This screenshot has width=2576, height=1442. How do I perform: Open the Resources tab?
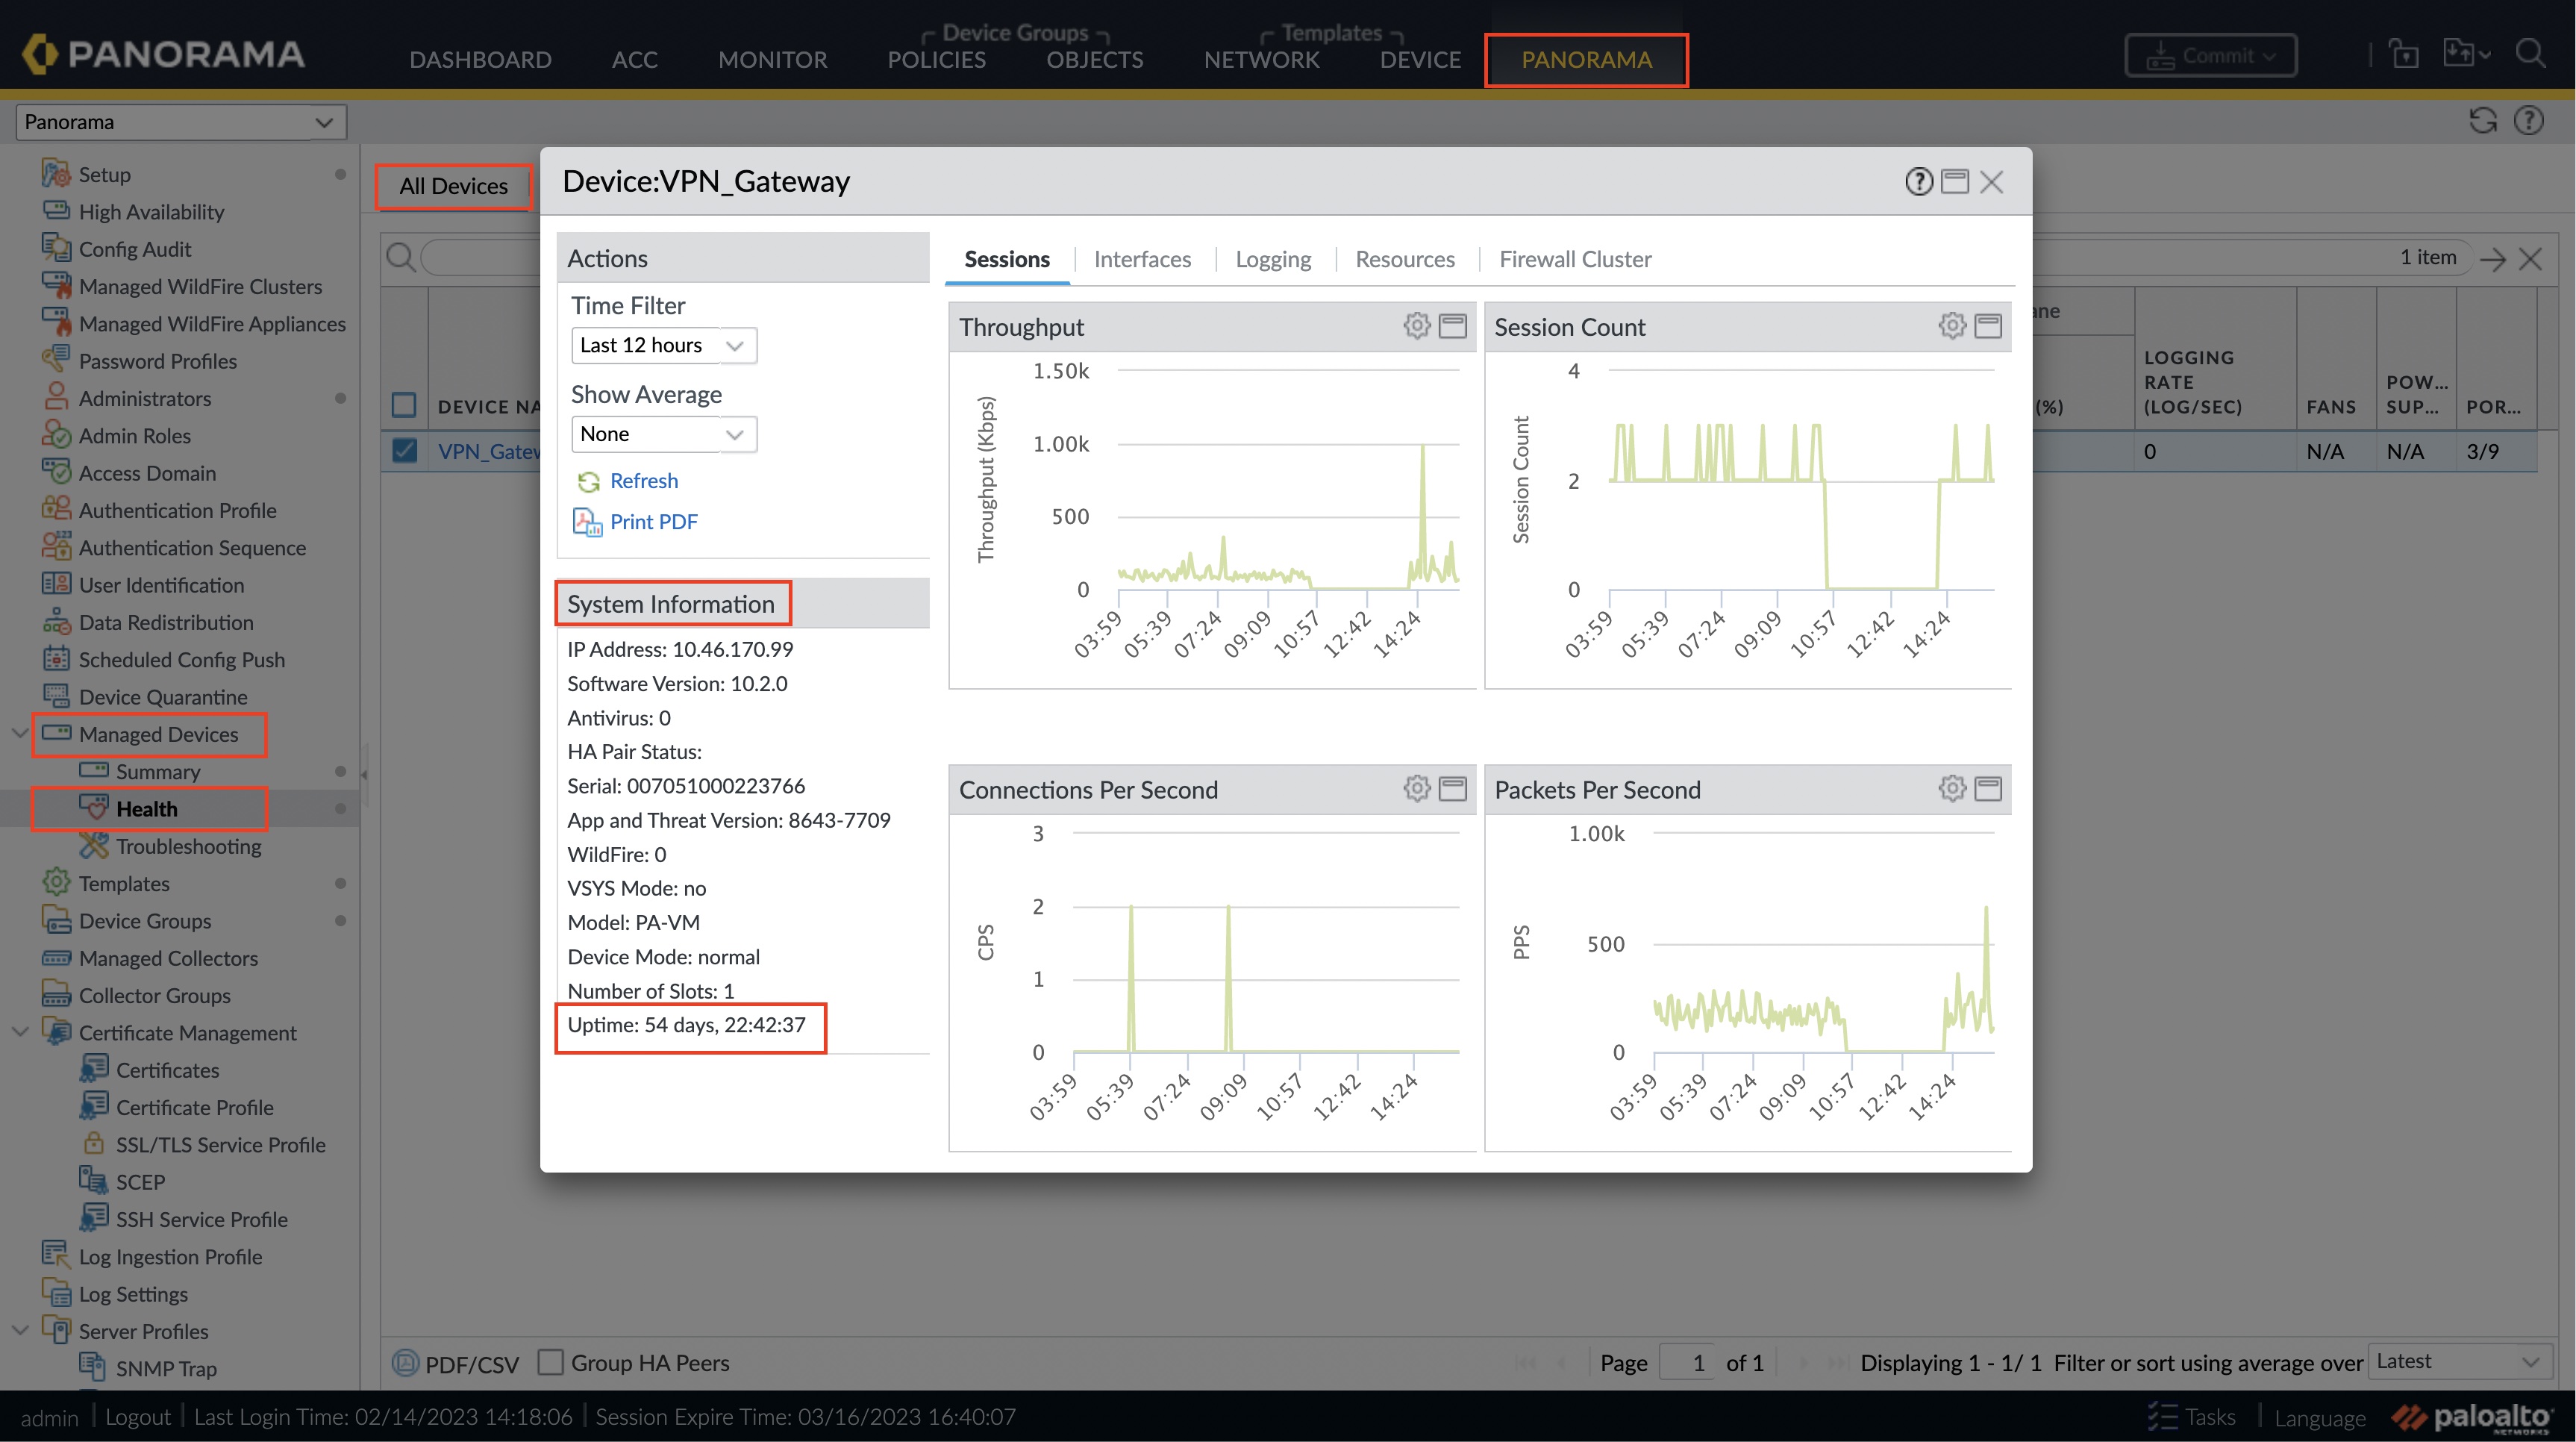click(1404, 259)
